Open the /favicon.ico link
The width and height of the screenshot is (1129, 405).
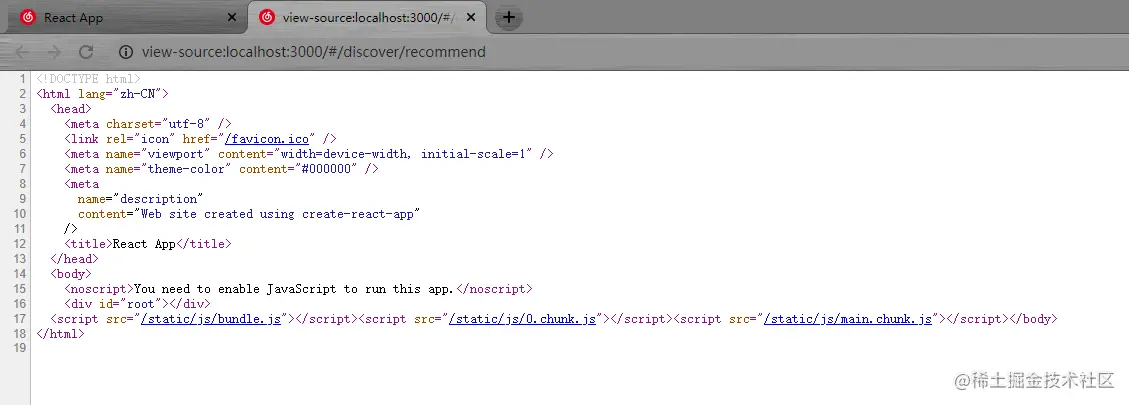tap(266, 139)
